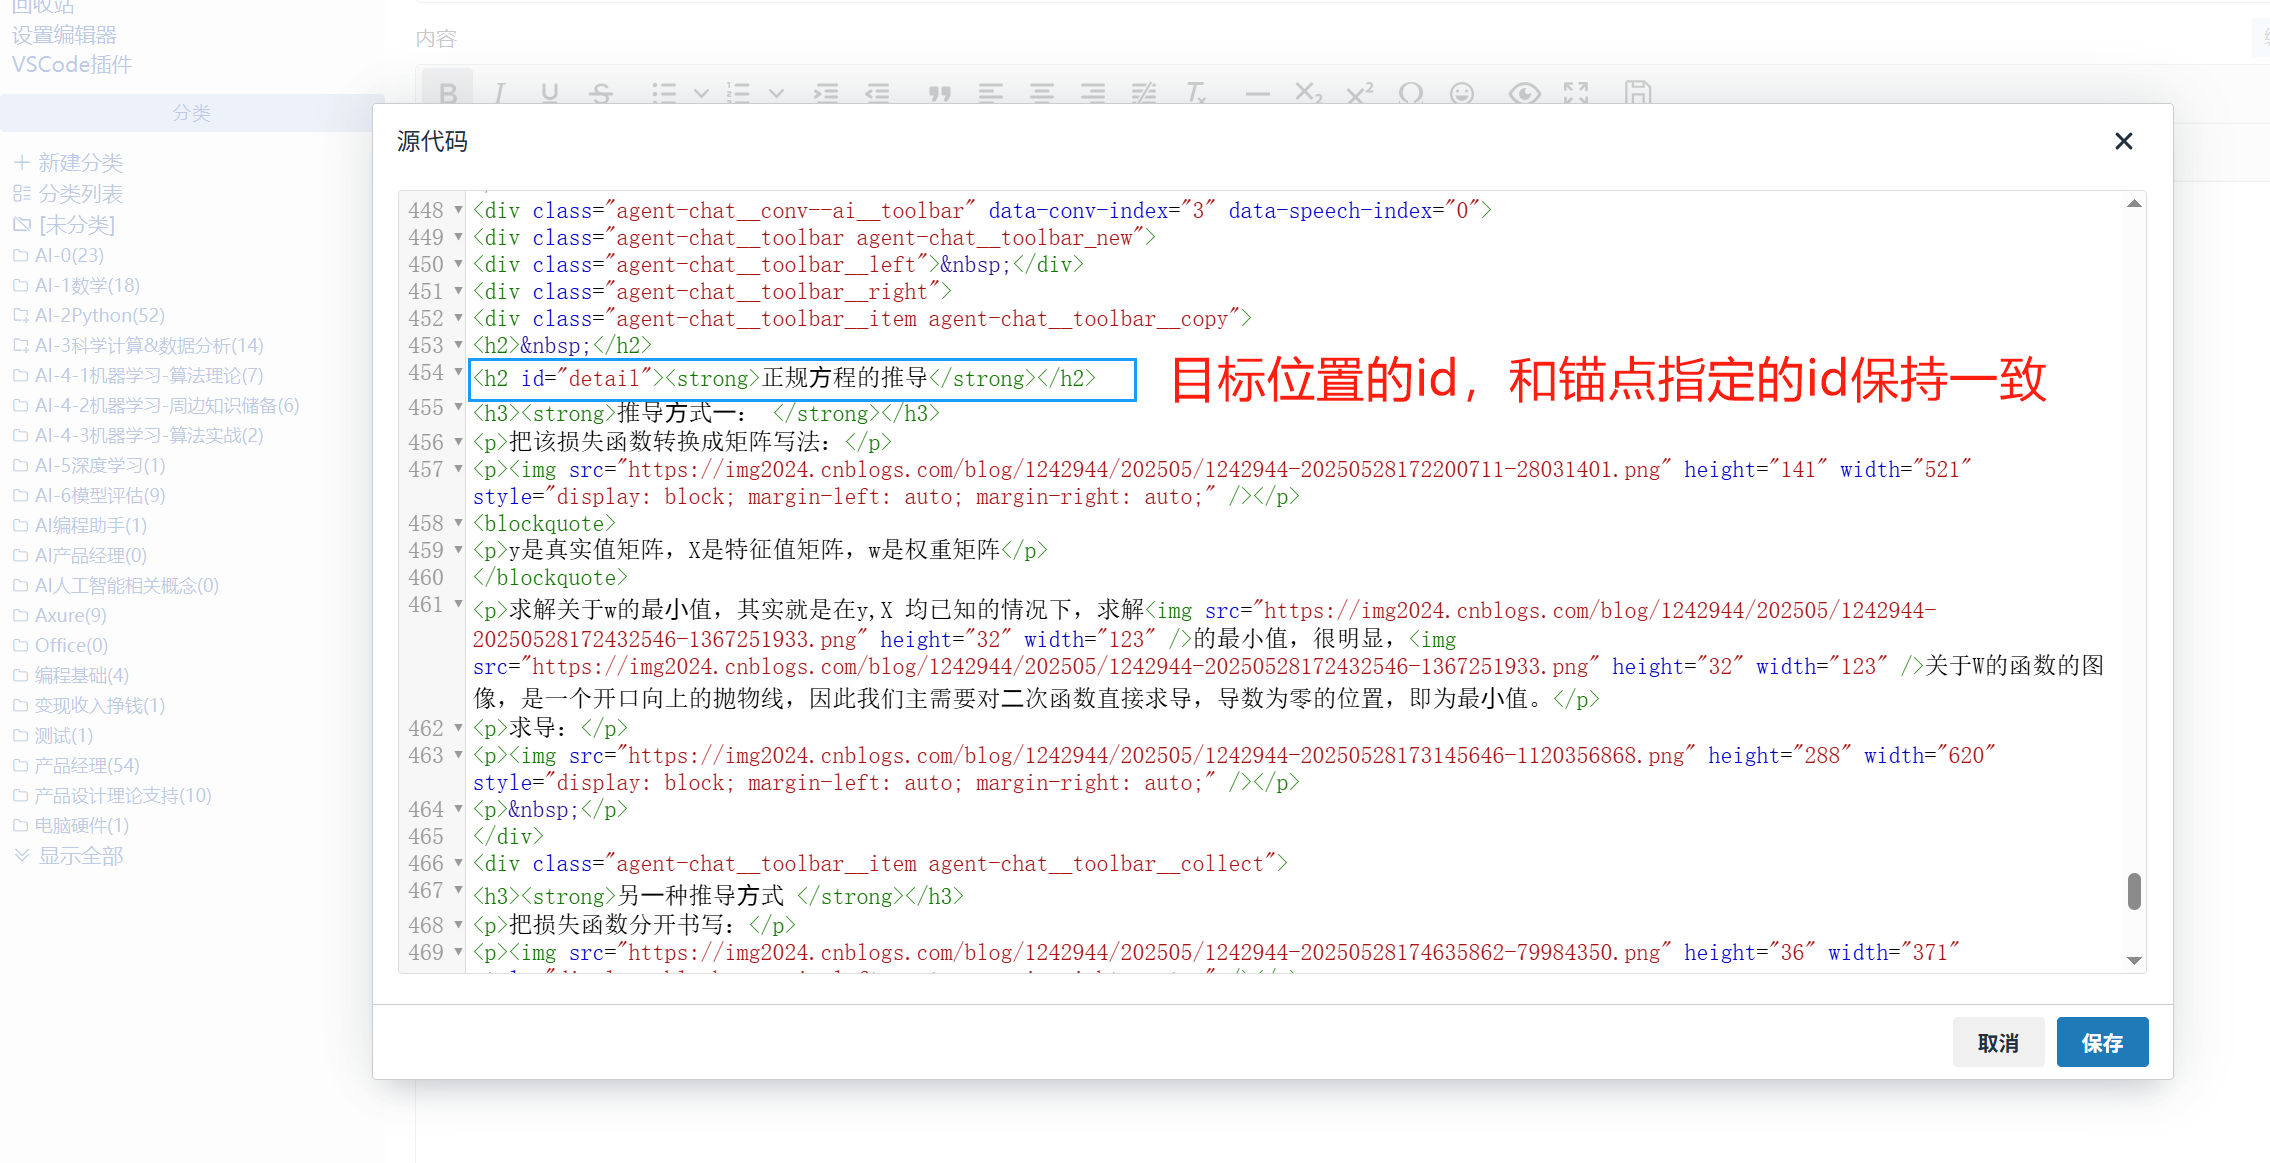The height and width of the screenshot is (1163, 2270).
Task: Click the align center icon
Action: (1042, 93)
